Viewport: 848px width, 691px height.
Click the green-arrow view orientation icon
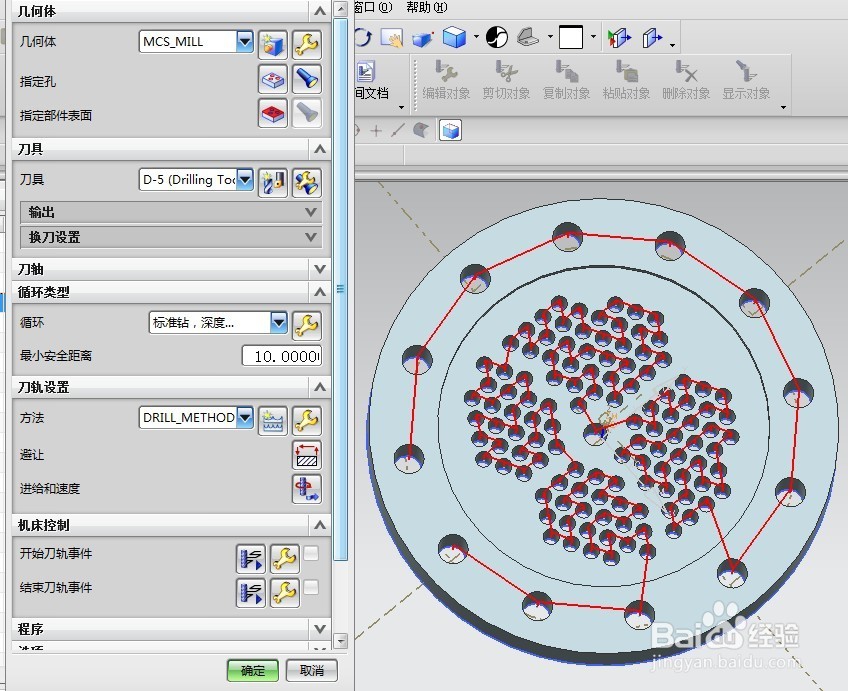coord(619,38)
